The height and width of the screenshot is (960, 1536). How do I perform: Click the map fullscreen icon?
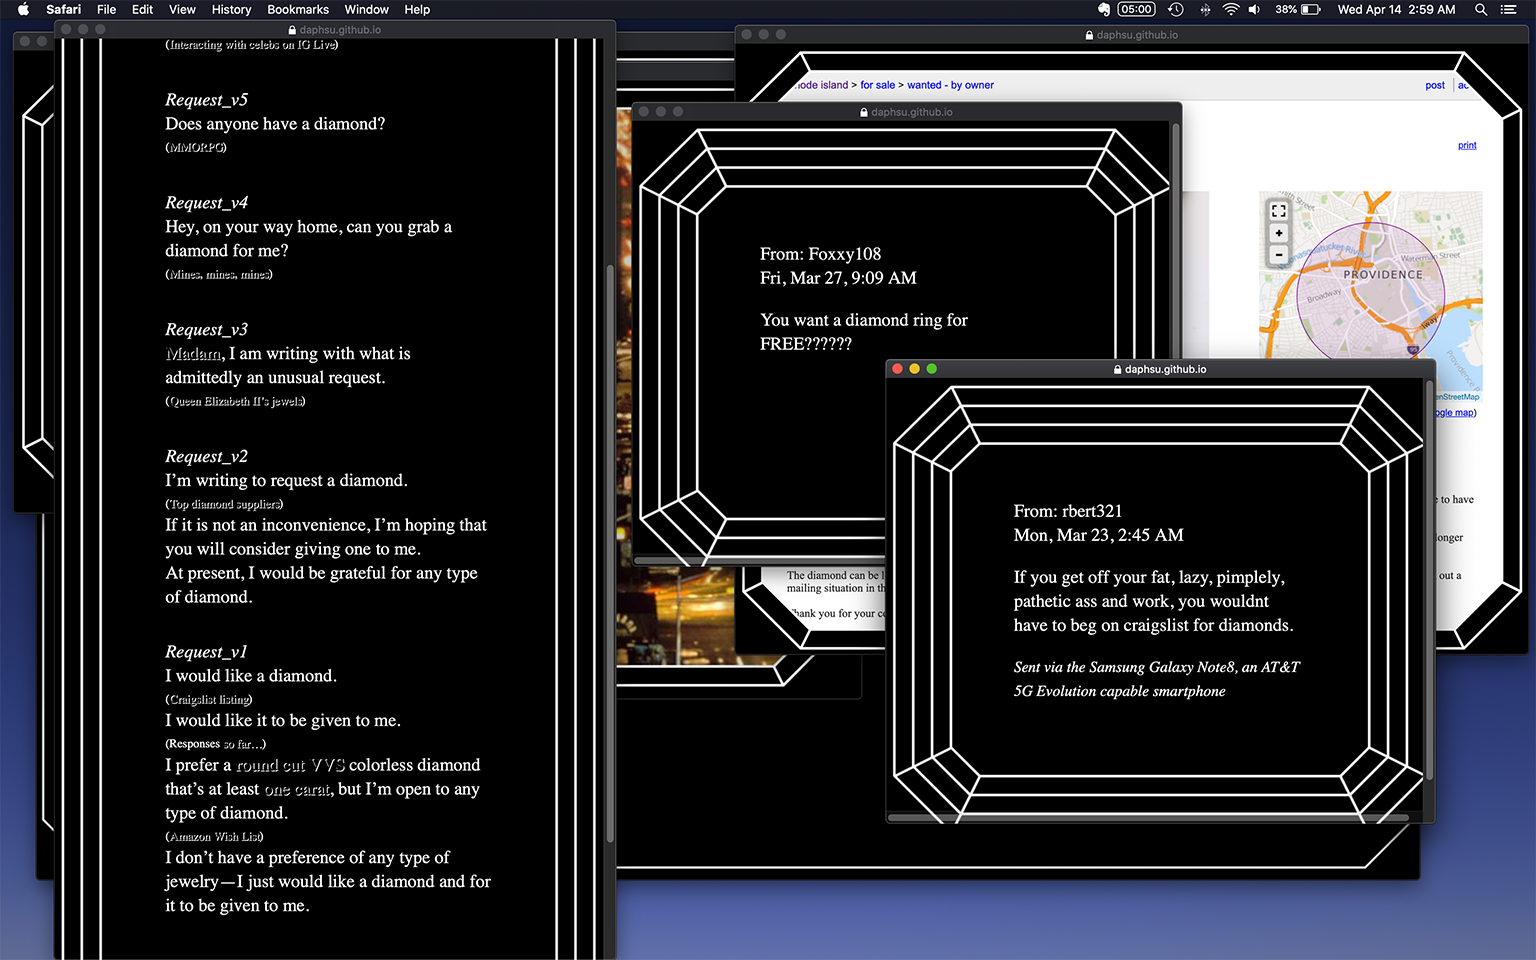[1278, 211]
